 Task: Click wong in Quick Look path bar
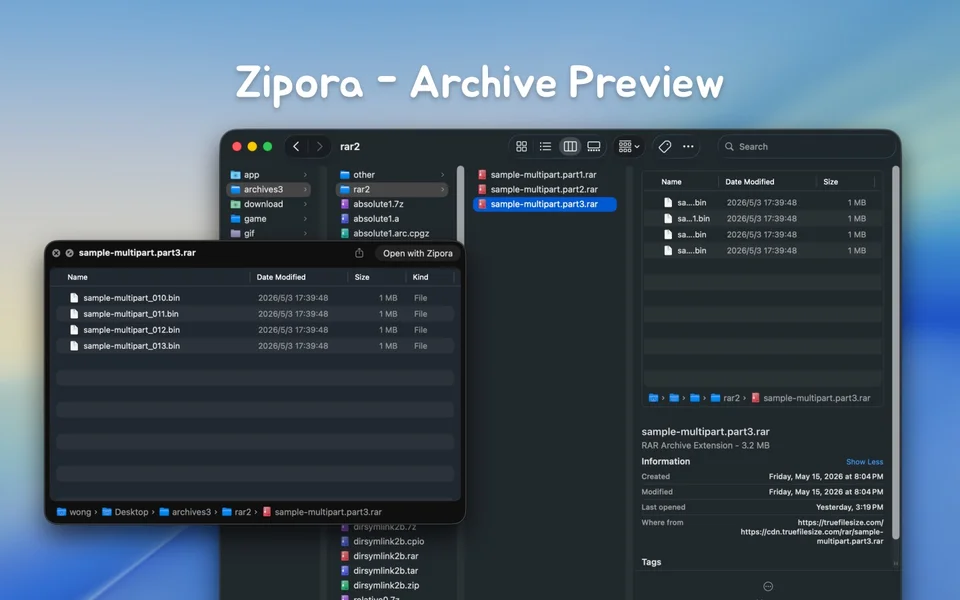pos(74,512)
